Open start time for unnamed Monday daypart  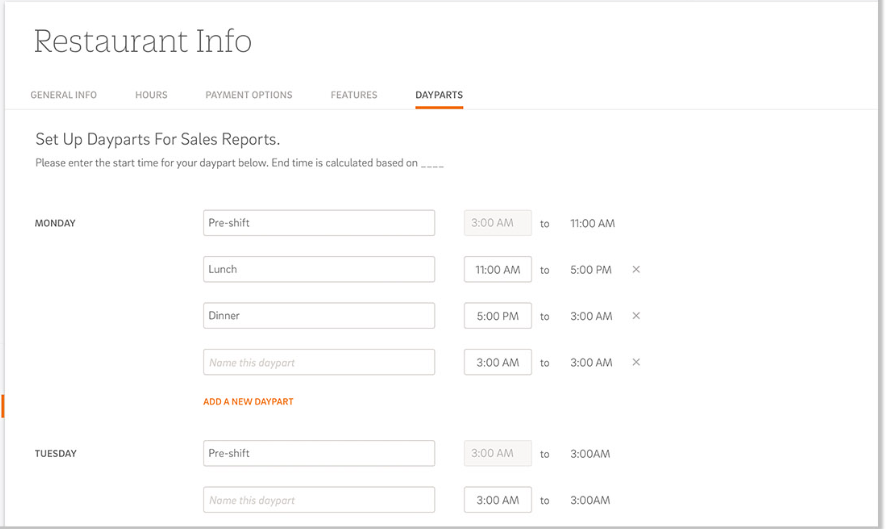(497, 362)
